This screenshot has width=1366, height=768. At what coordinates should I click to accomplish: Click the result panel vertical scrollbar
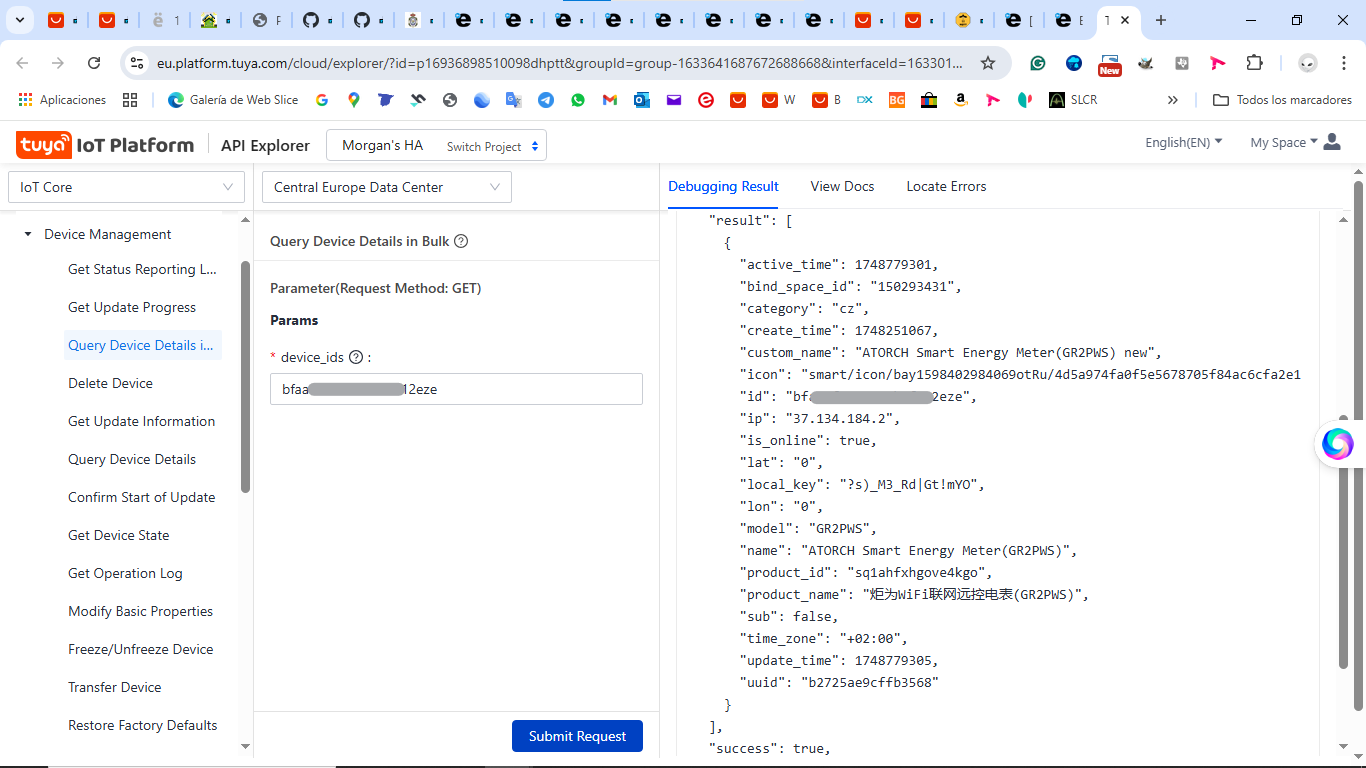click(x=1344, y=542)
